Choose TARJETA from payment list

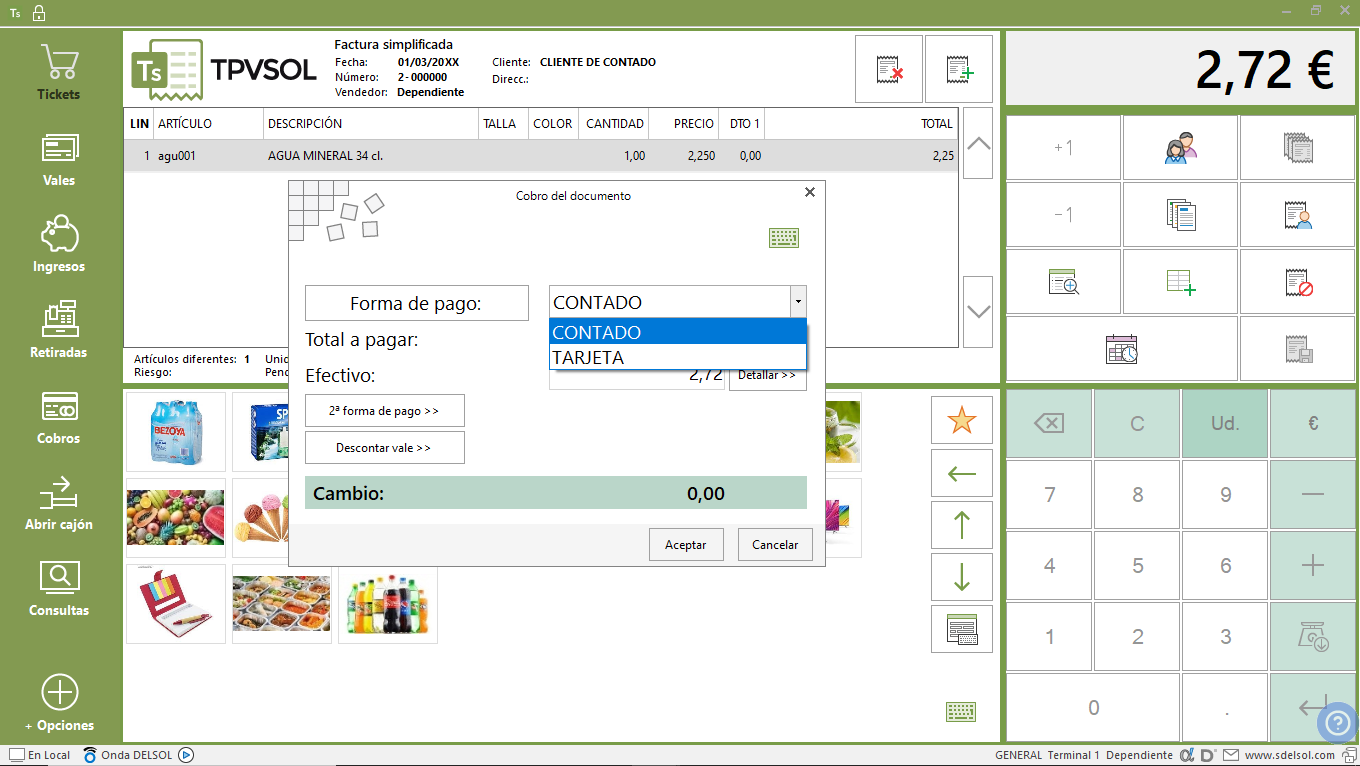coord(678,357)
